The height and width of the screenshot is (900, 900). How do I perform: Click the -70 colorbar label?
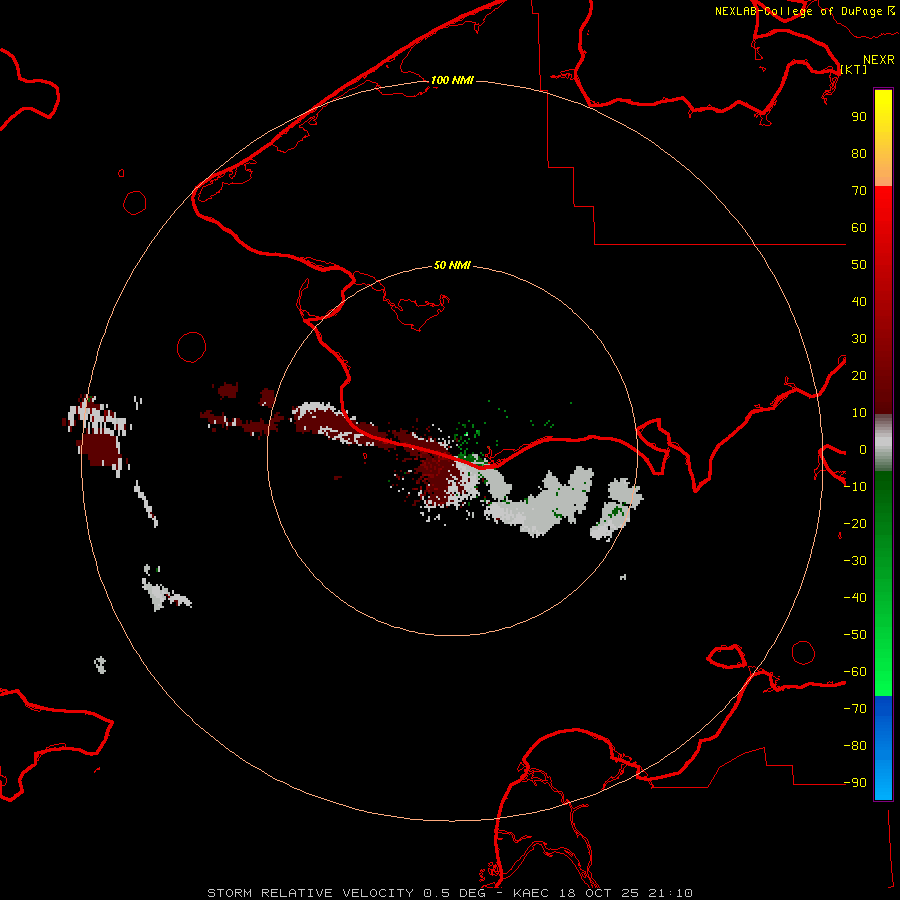pos(855,709)
